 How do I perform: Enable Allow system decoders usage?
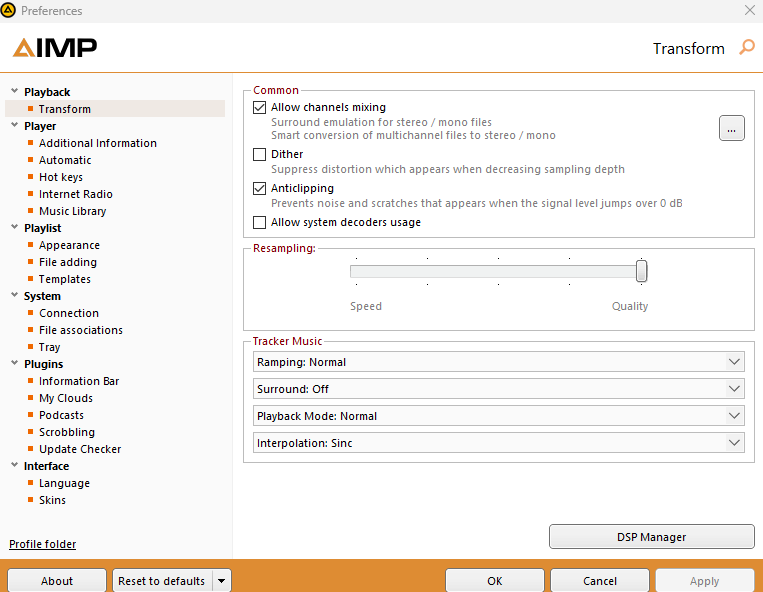click(x=259, y=222)
